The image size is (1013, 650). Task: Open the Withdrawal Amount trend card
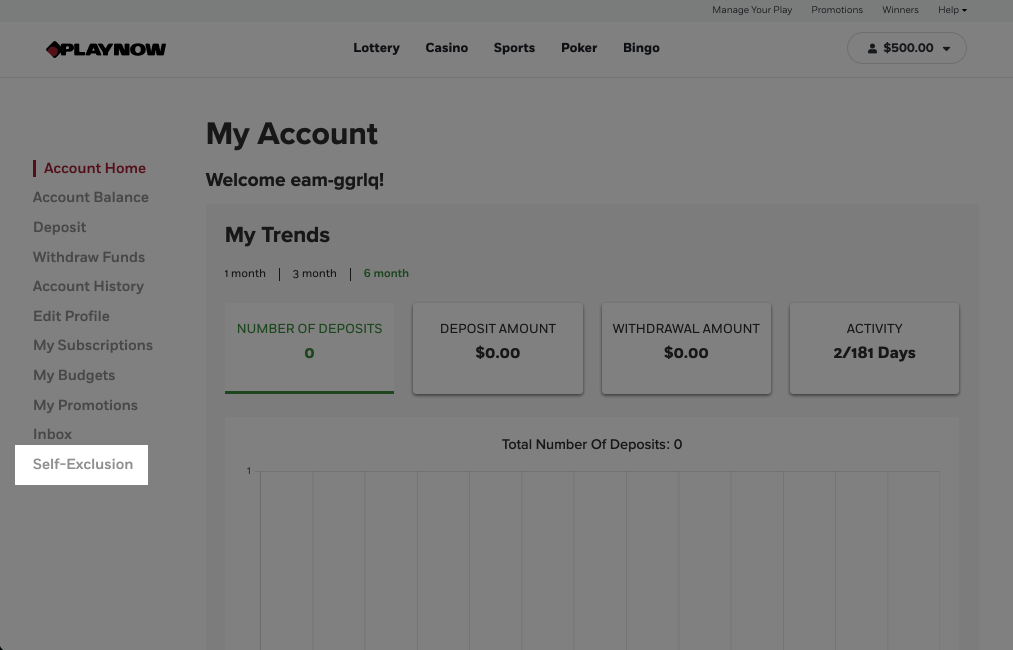(x=686, y=341)
